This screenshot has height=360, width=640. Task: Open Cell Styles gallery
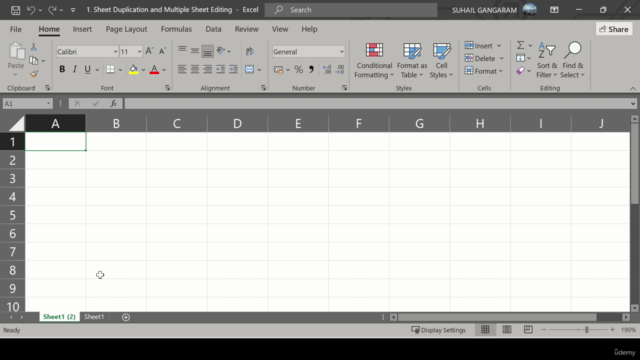click(441, 60)
